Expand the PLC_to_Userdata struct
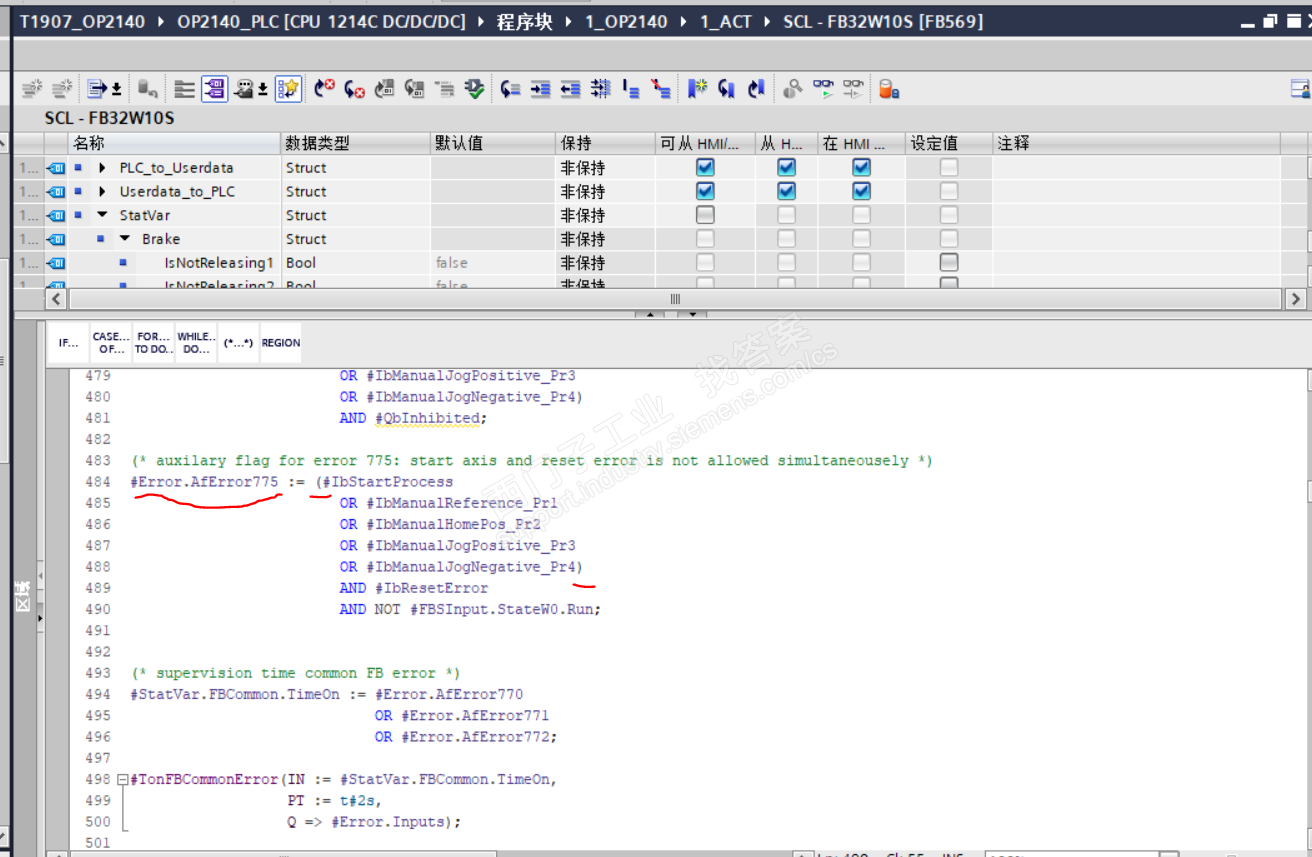The width and height of the screenshot is (1312, 857). pyautogui.click(x=102, y=168)
